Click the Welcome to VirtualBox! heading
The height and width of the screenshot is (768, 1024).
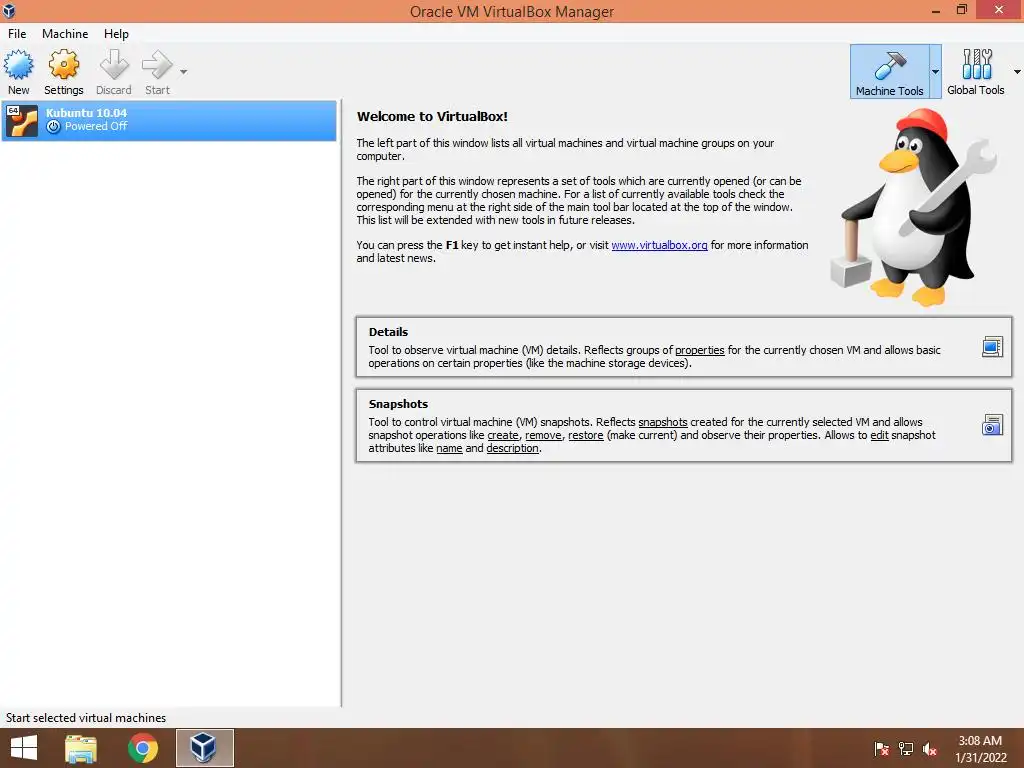coord(432,117)
